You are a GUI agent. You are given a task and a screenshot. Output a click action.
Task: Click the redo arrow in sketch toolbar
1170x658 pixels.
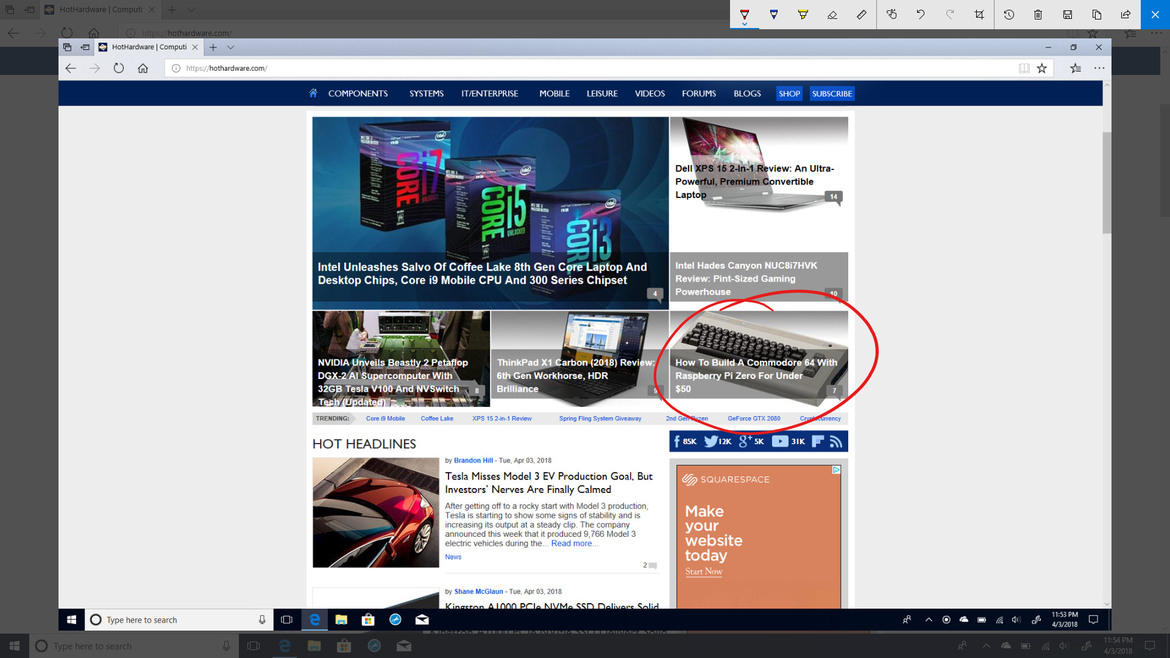pos(950,14)
